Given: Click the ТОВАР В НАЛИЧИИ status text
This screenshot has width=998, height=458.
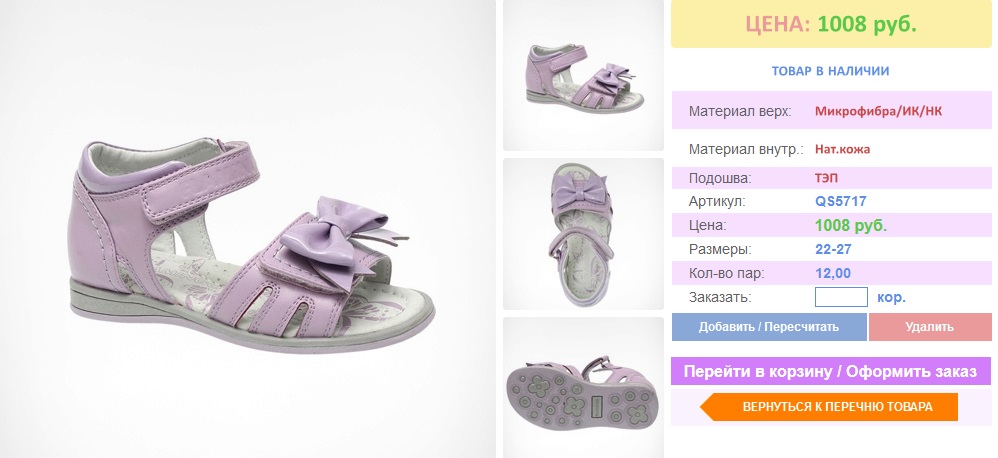Looking at the screenshot, I should tap(831, 71).
